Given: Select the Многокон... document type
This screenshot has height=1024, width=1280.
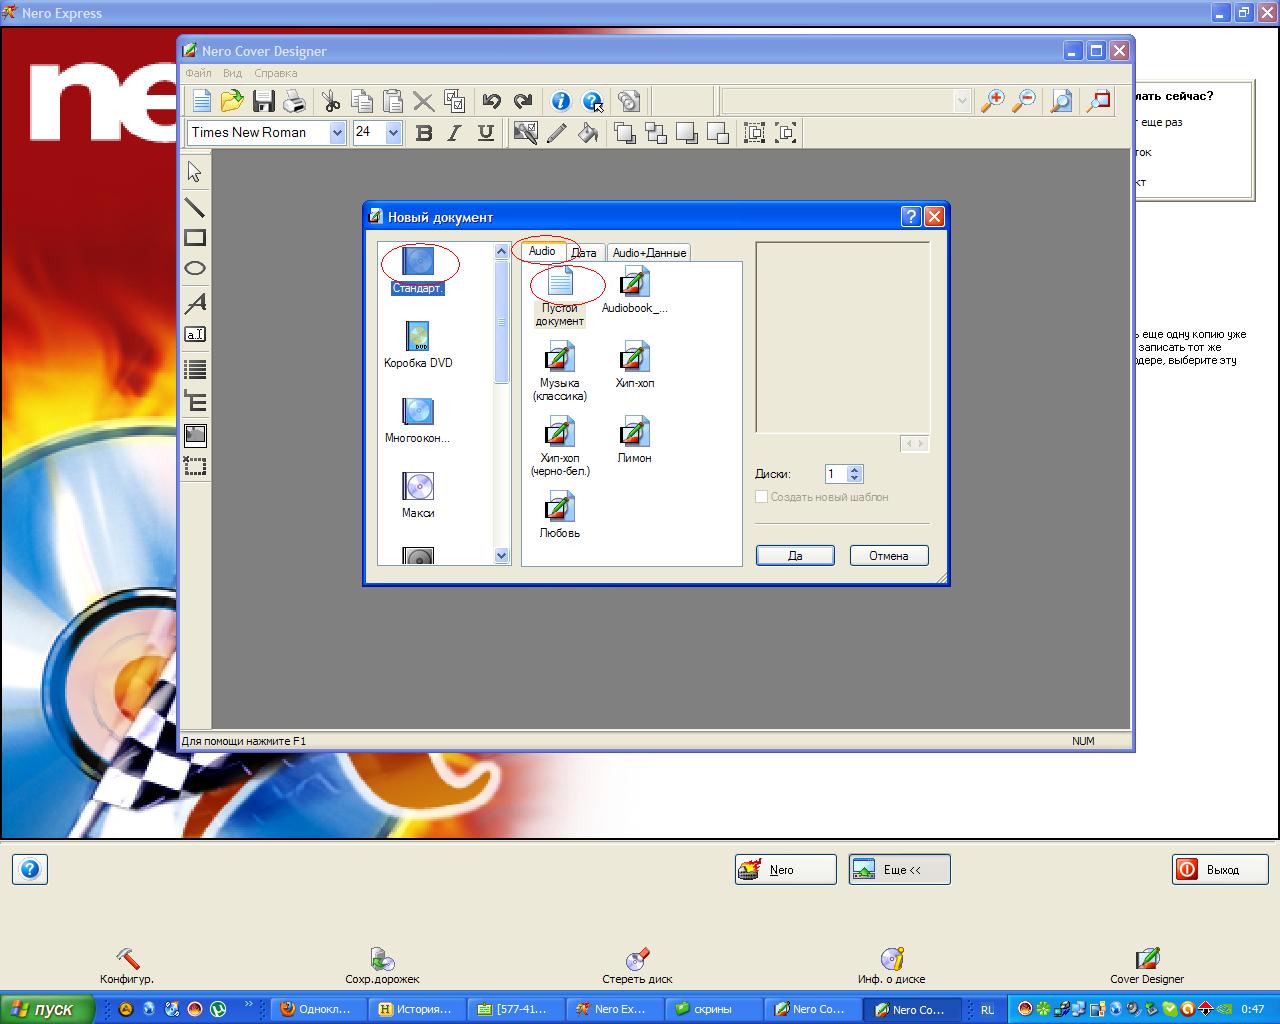Looking at the screenshot, I should tap(418, 420).
